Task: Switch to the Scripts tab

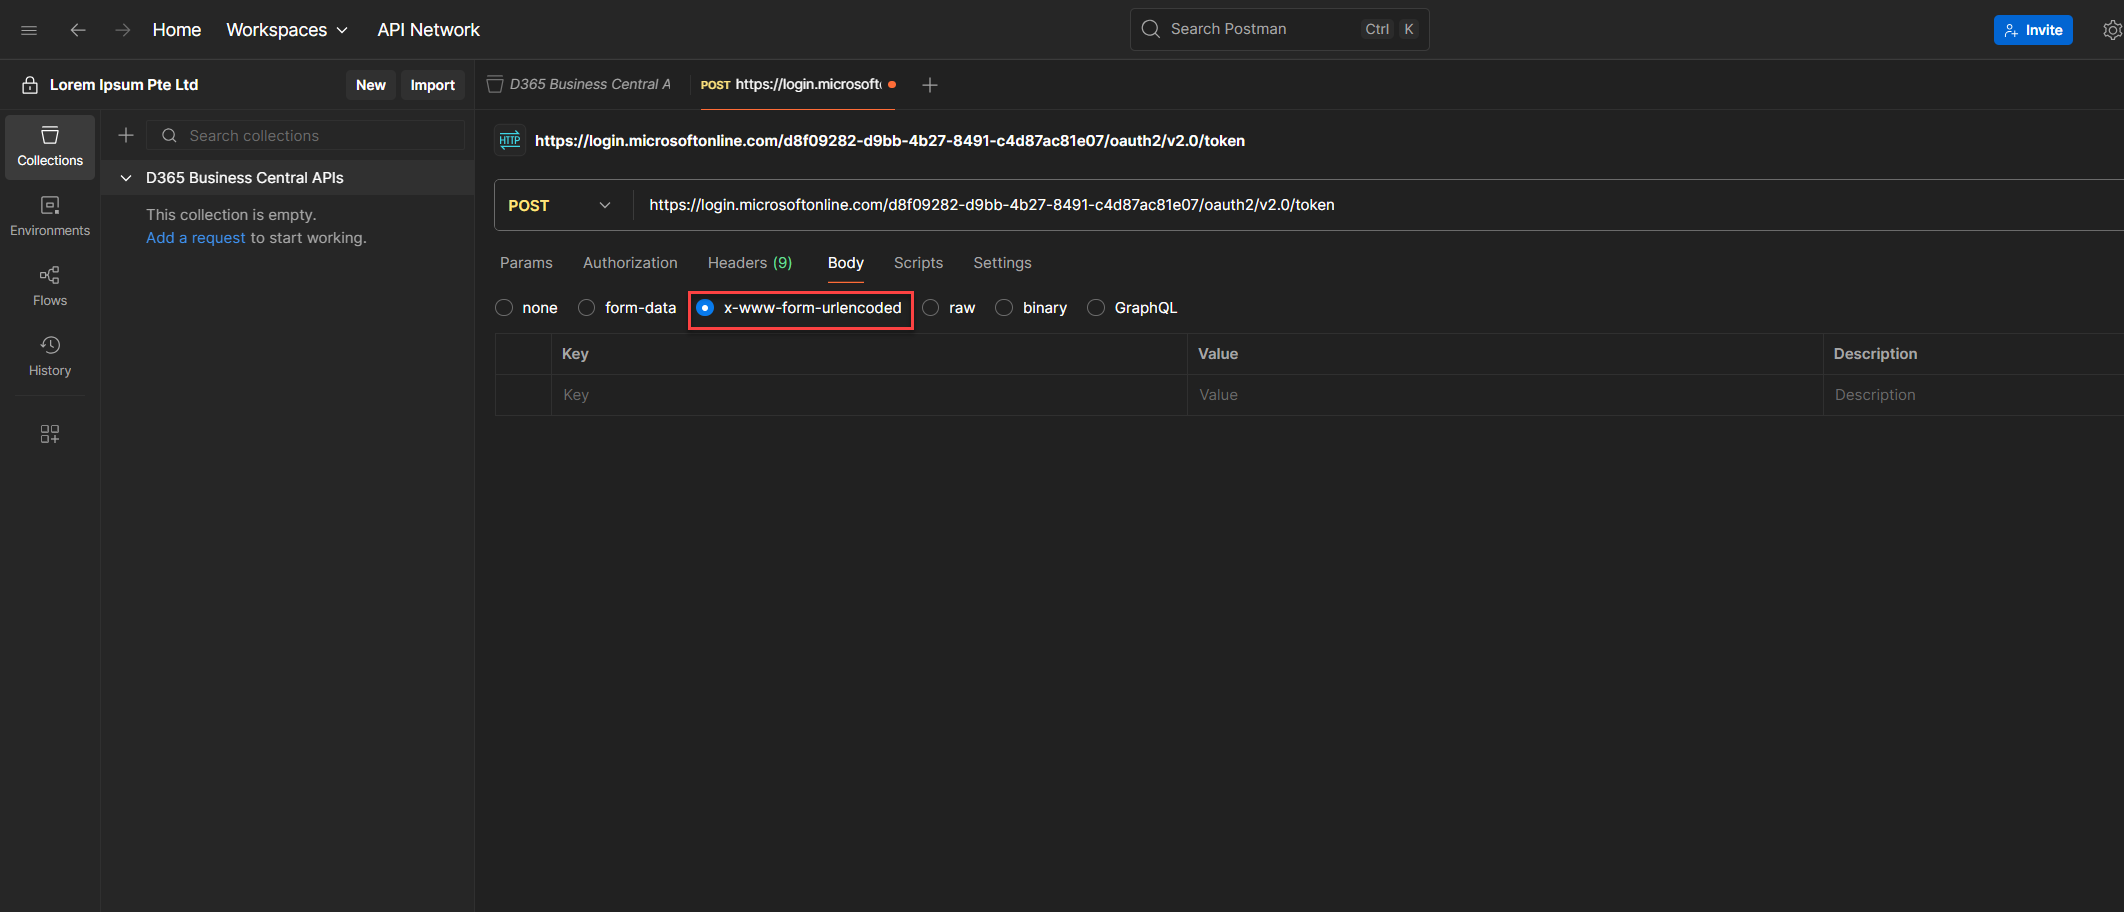Action: [x=918, y=263]
